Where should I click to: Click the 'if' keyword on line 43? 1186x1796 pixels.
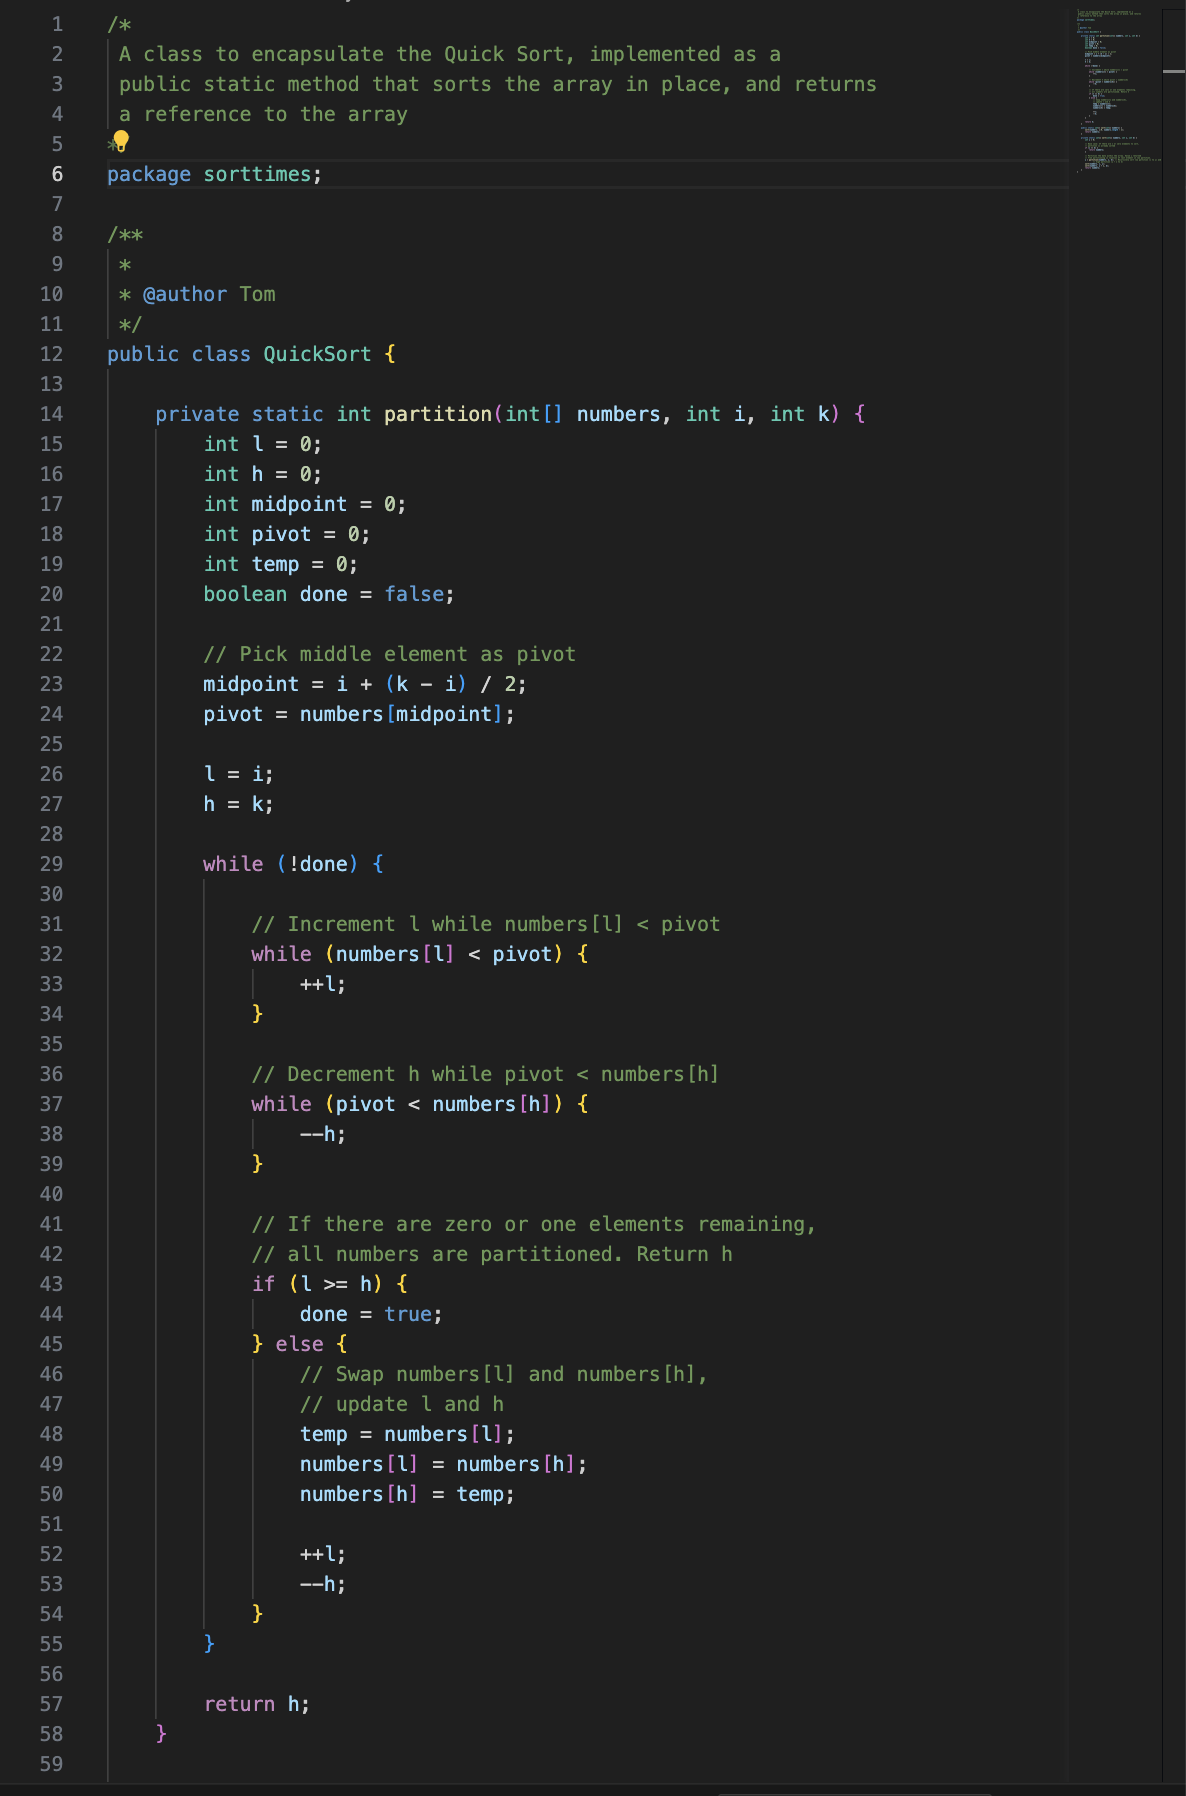[x=263, y=1284]
